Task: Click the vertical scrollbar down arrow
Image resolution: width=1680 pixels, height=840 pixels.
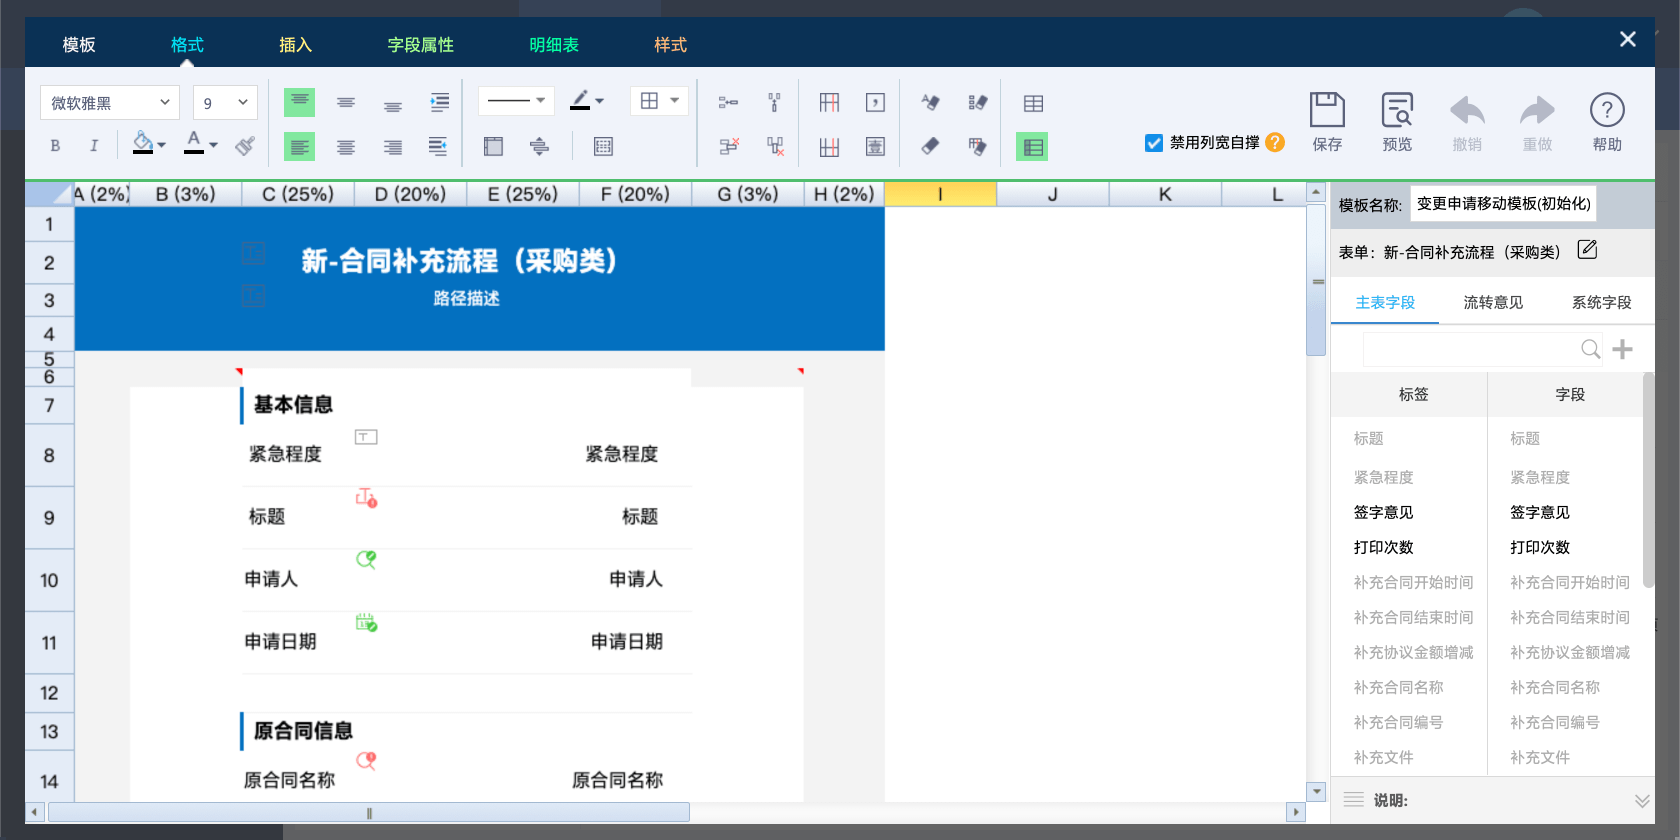Action: click(1316, 791)
